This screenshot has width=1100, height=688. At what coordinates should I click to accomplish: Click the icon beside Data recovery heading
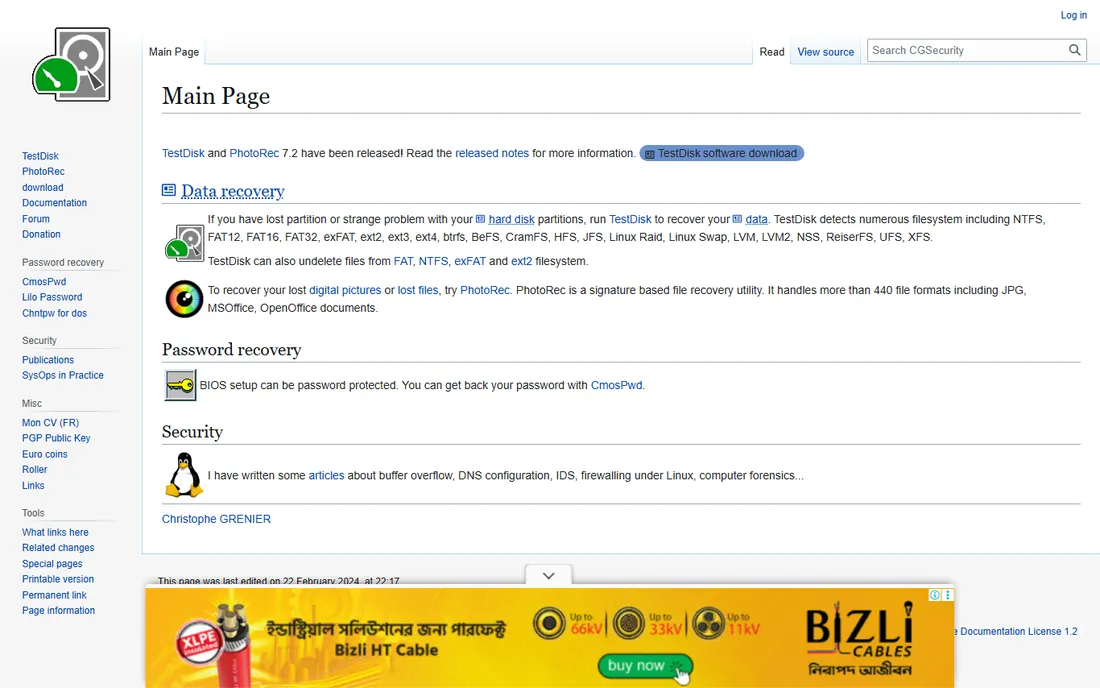click(169, 190)
